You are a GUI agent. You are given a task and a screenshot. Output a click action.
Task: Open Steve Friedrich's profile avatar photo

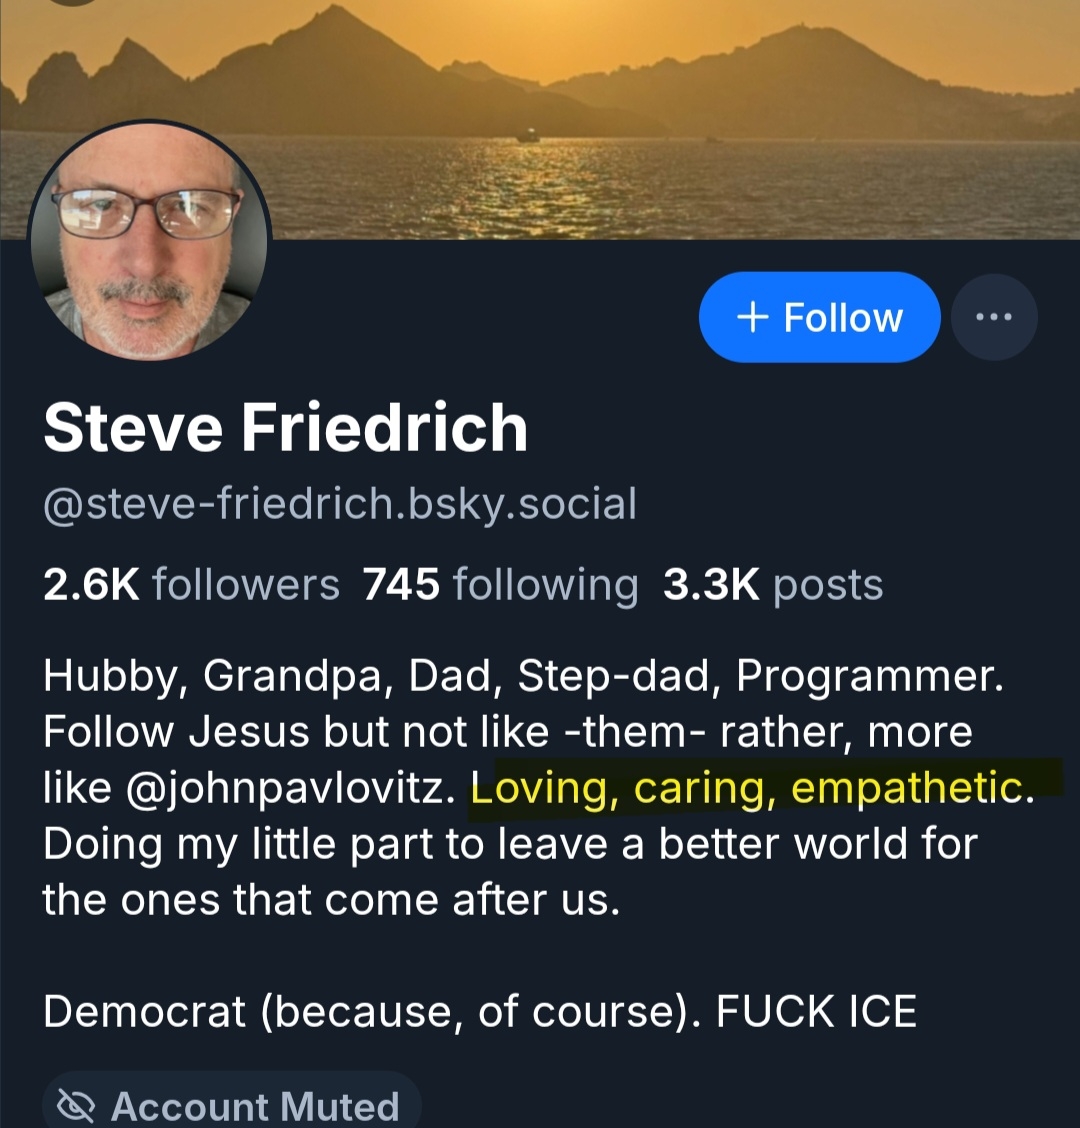pos(149,241)
